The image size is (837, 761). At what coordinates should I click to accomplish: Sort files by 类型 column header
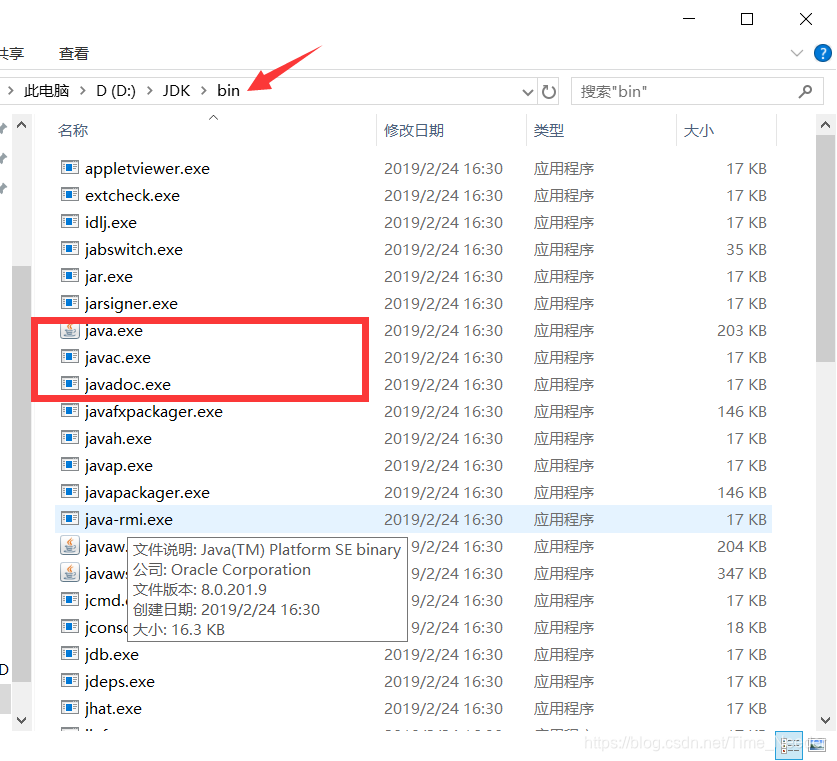(549, 130)
